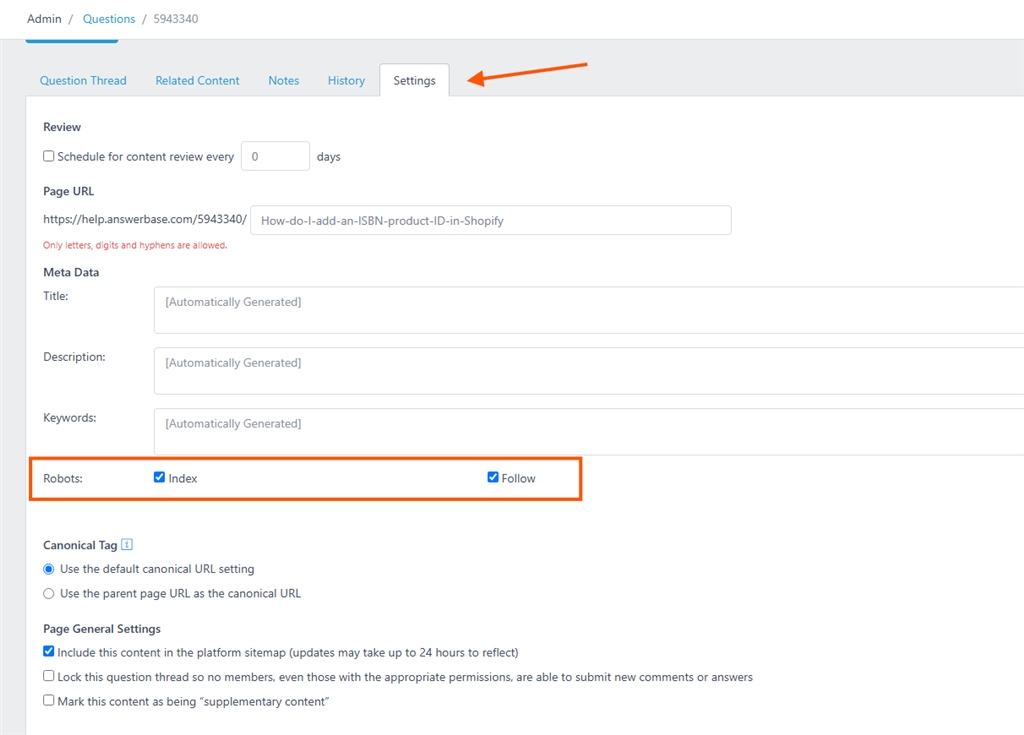Toggle Schedule for content review checkbox
The width and height of the screenshot is (1024, 735).
[48, 156]
